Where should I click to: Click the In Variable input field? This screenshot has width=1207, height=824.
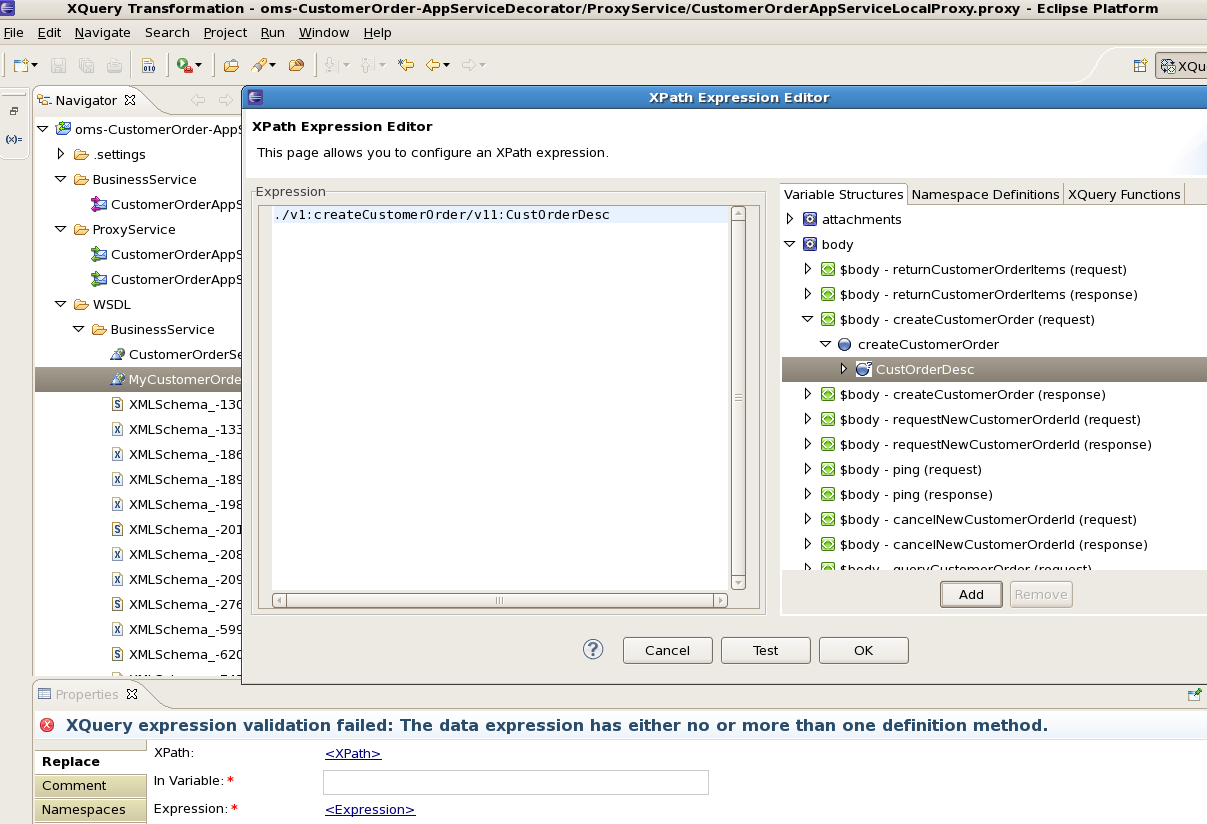coord(516,782)
